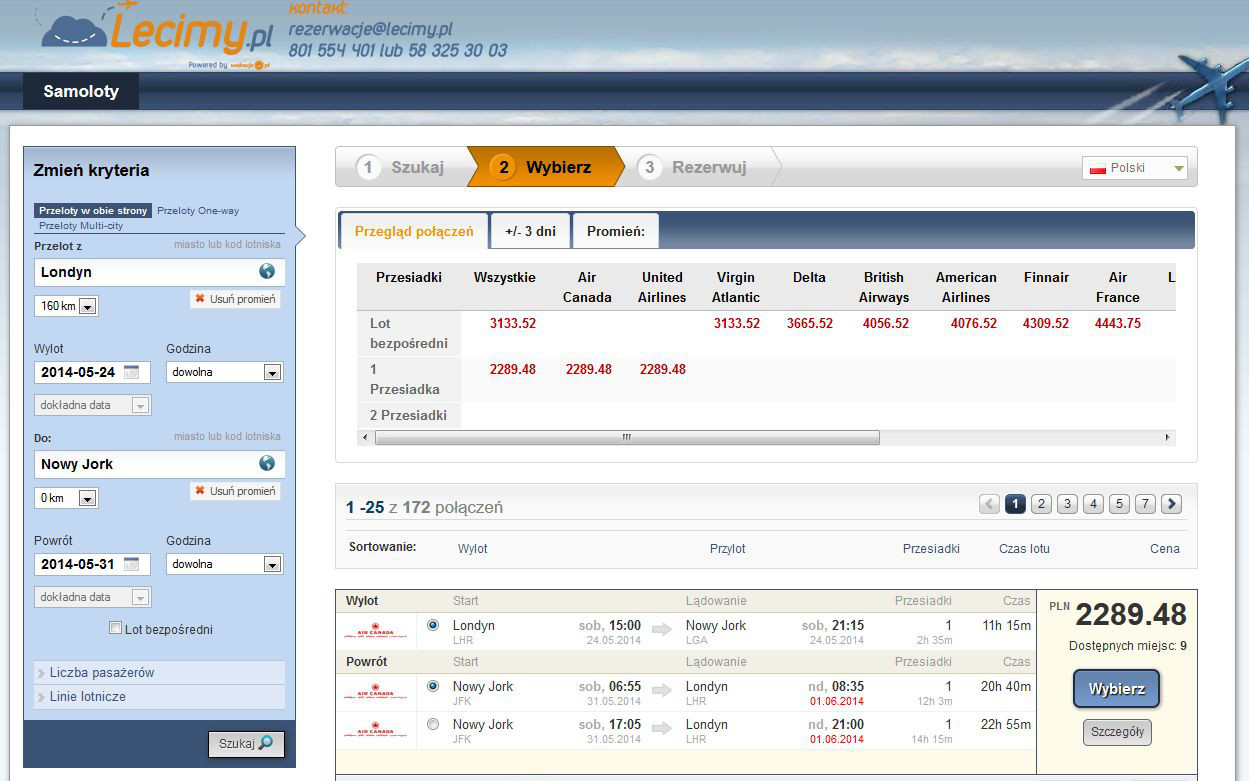Click the airline table horizontal scrollbar thumb
The height and width of the screenshot is (781, 1249).
coord(627,437)
